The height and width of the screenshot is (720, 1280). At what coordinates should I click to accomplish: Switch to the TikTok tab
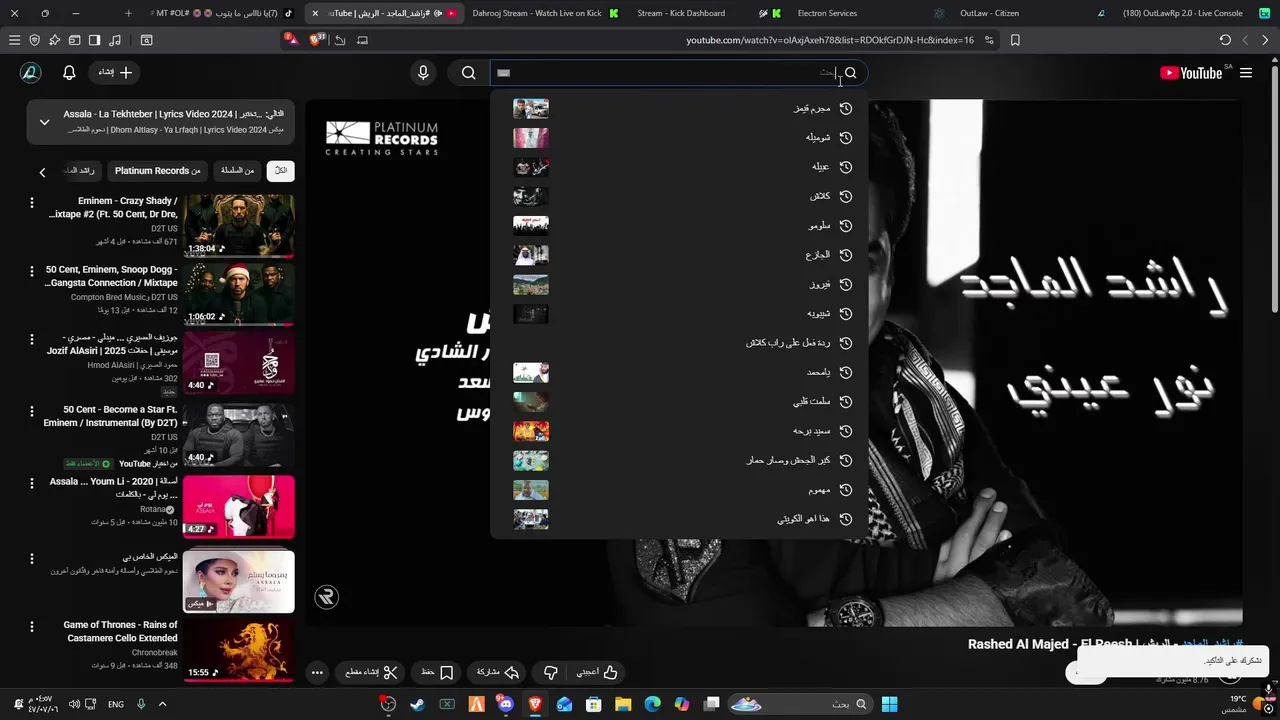coord(224,13)
